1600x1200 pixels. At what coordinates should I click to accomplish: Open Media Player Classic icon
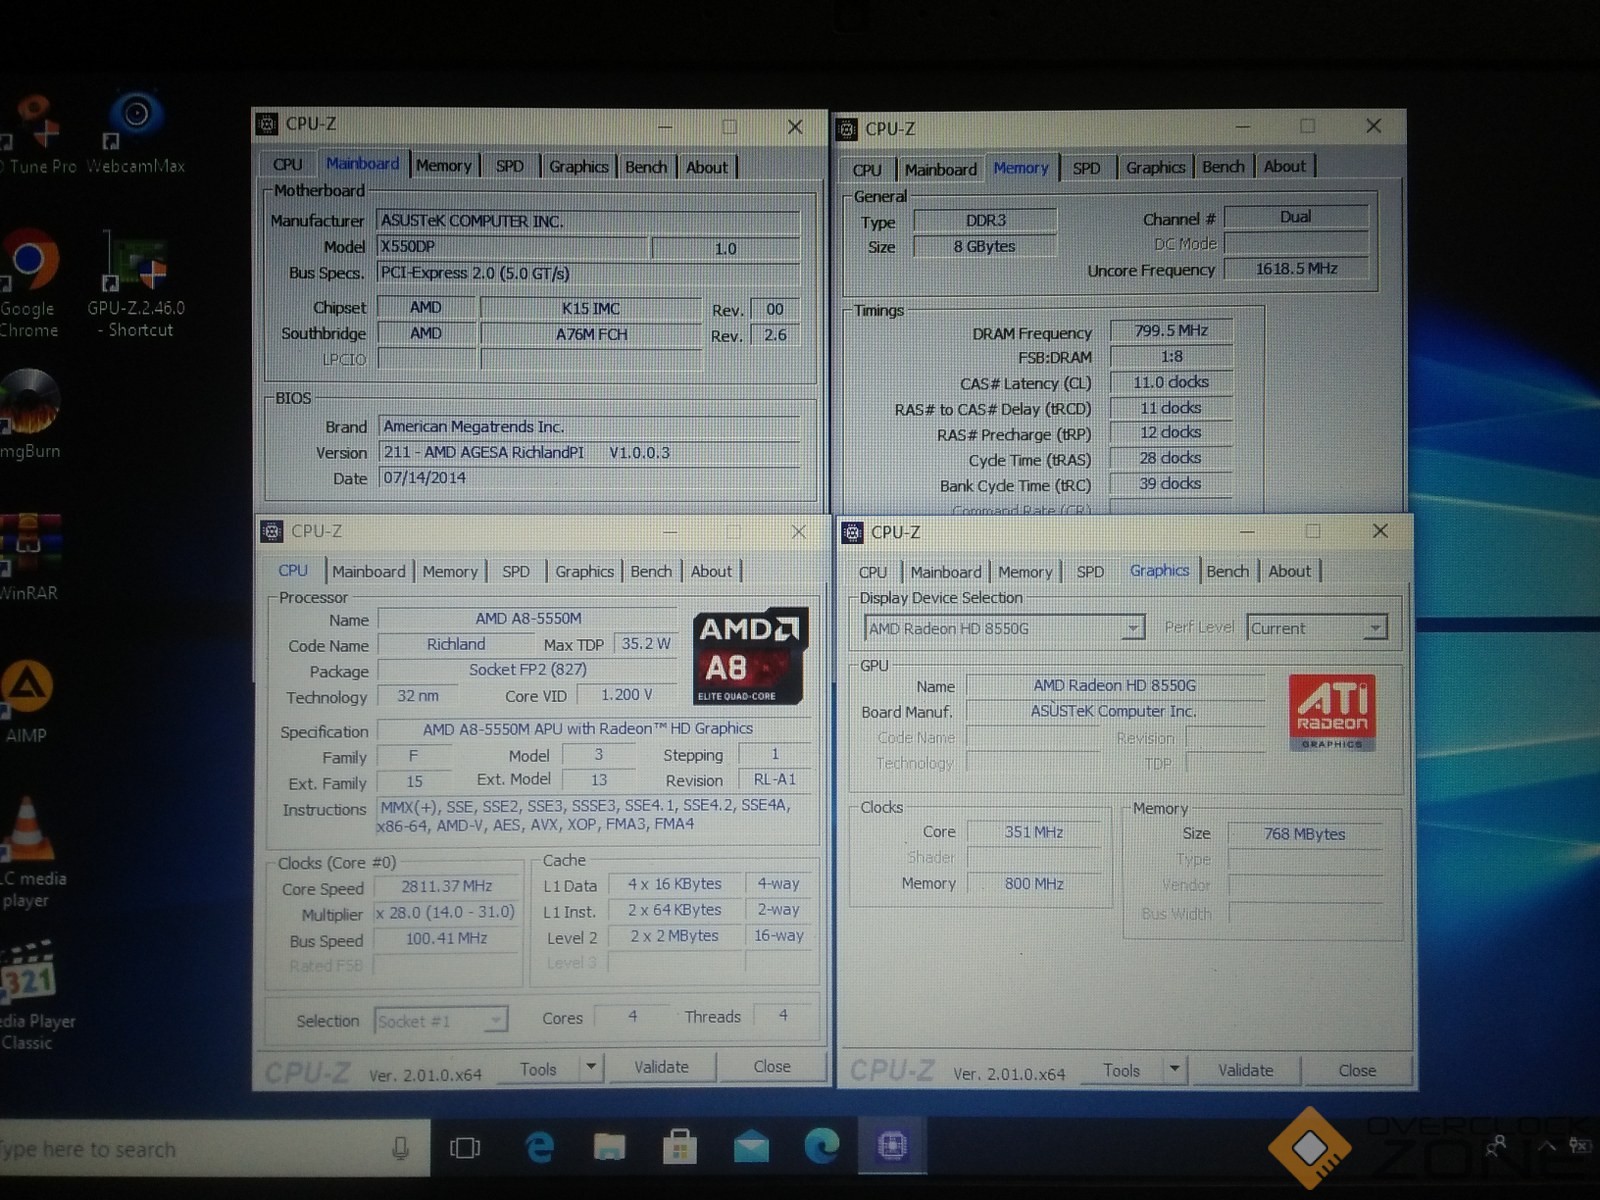tap(28, 972)
